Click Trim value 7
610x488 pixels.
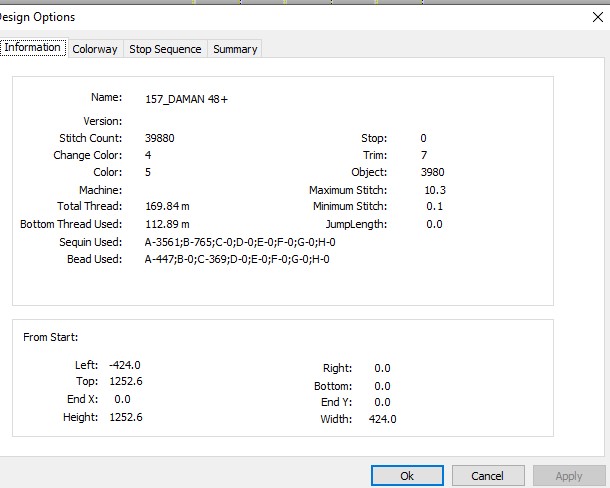pyautogui.click(x=424, y=155)
